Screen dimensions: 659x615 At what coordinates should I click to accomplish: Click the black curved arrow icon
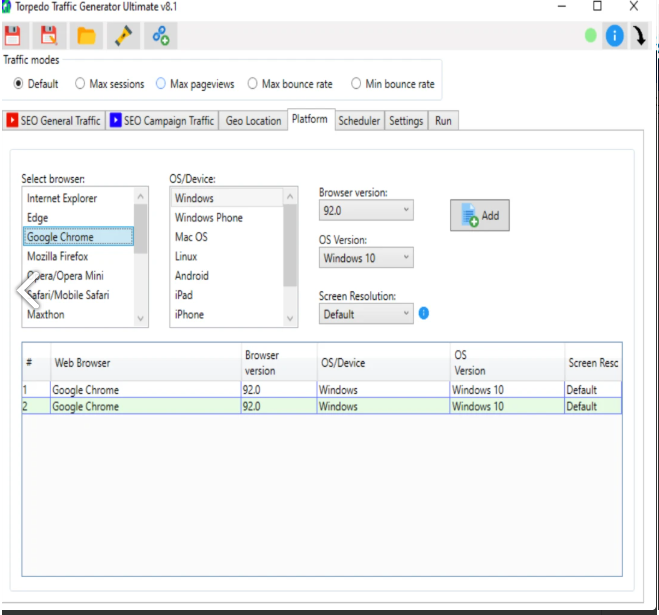click(x=639, y=36)
